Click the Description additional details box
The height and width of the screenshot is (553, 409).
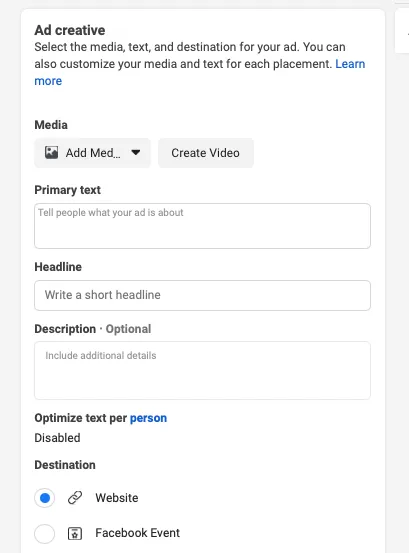(202, 370)
